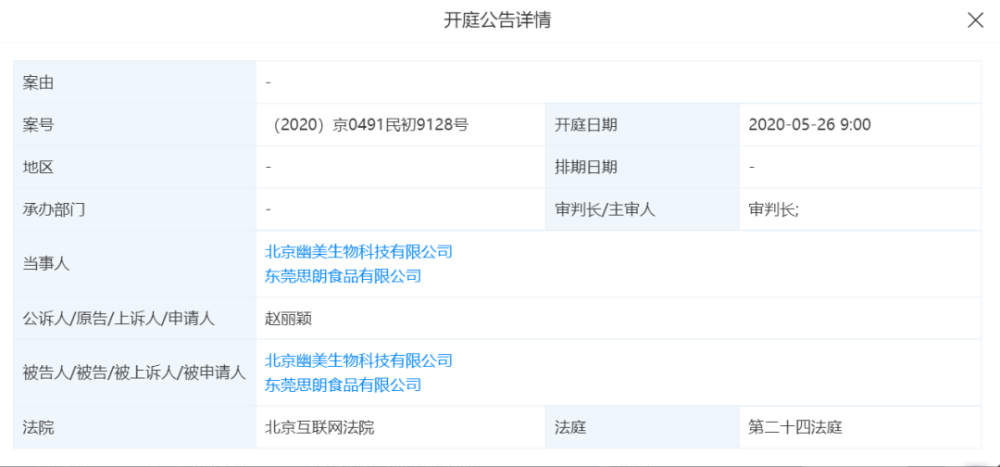Click the 当事人 row label
Screen dimensions: 1000x467
click(46, 263)
